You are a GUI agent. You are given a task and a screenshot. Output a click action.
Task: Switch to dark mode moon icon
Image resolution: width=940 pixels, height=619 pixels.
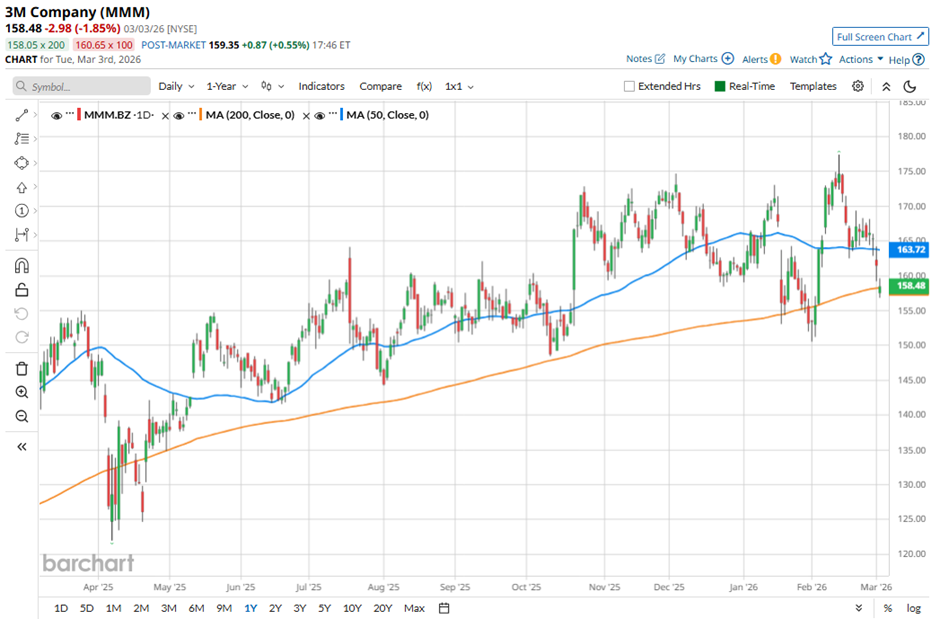(x=910, y=87)
